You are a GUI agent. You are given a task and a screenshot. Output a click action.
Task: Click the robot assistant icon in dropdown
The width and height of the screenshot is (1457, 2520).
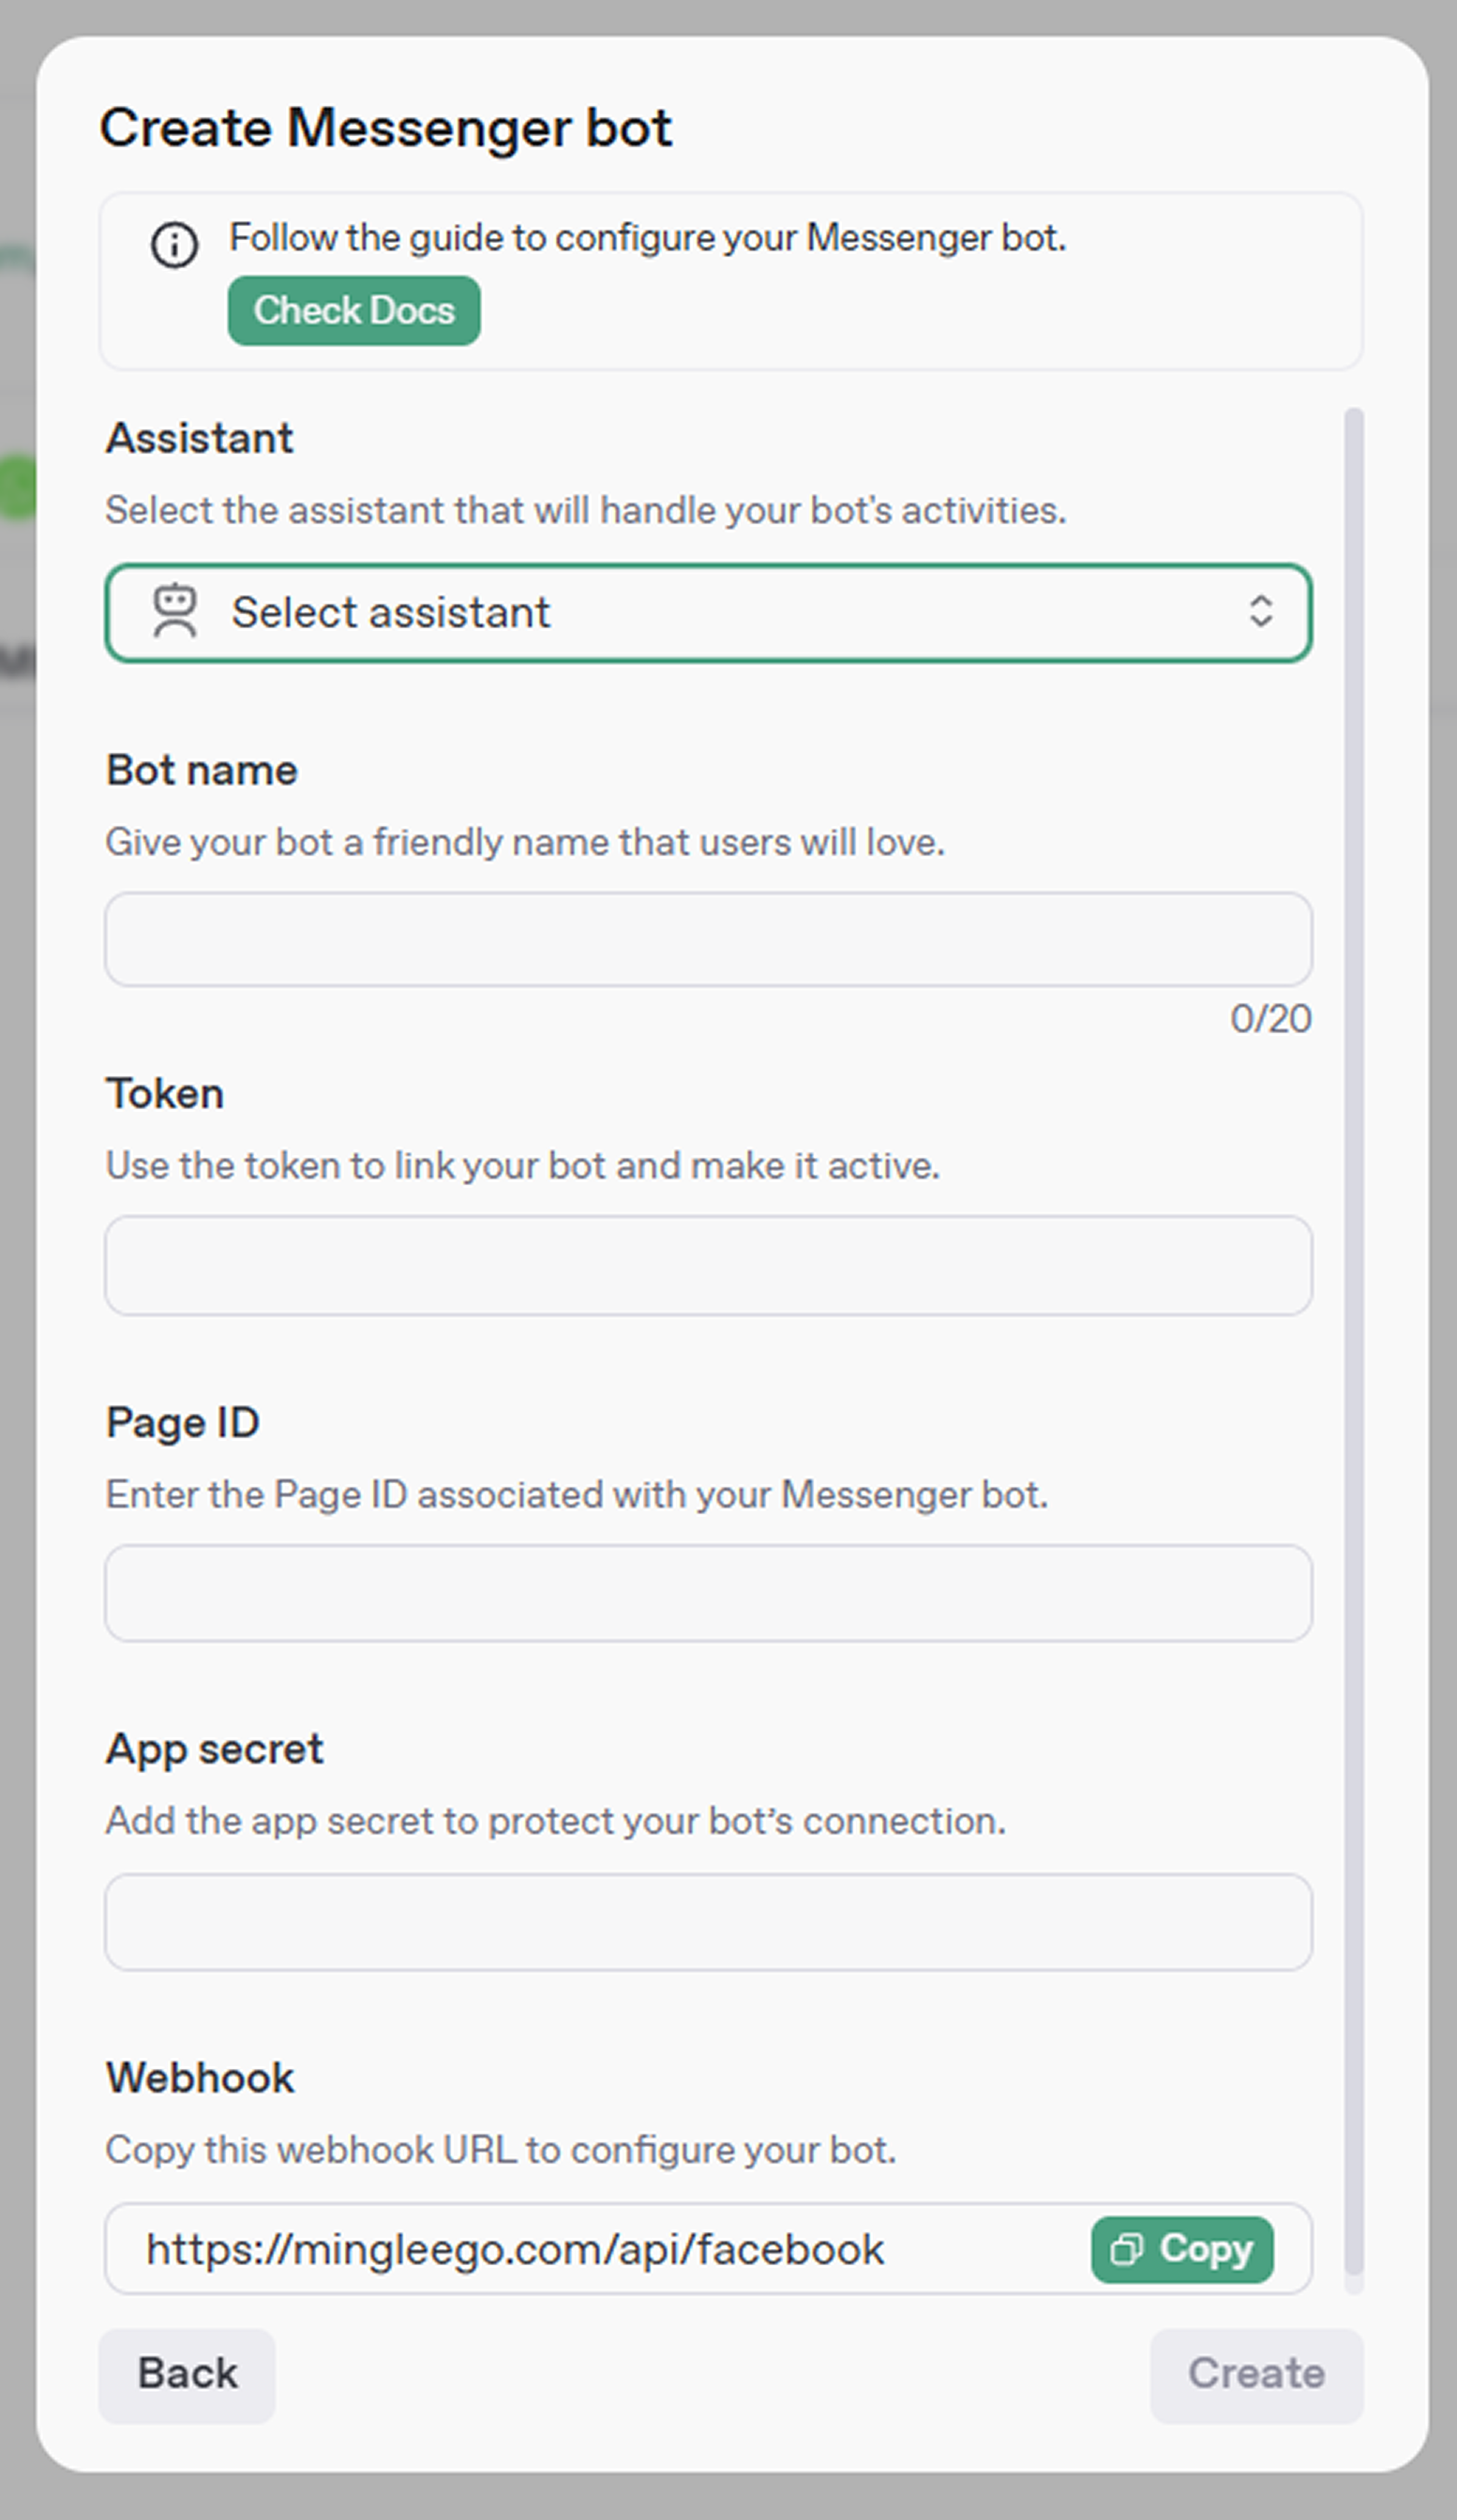pos(175,611)
